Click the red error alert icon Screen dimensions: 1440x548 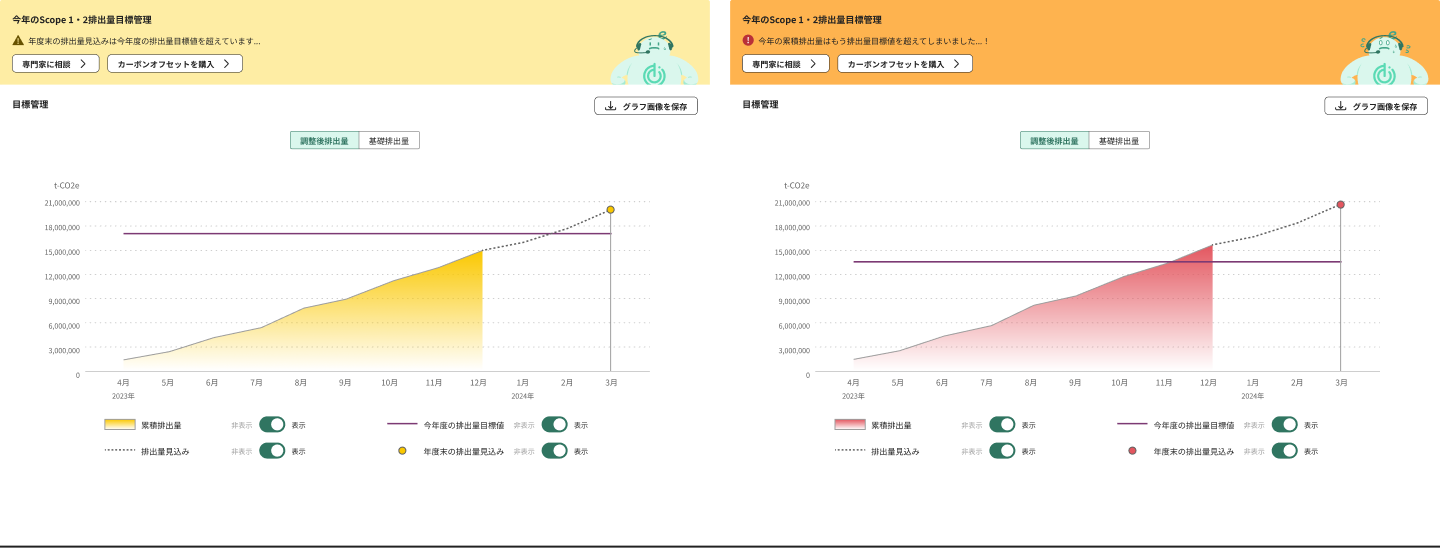[748, 41]
